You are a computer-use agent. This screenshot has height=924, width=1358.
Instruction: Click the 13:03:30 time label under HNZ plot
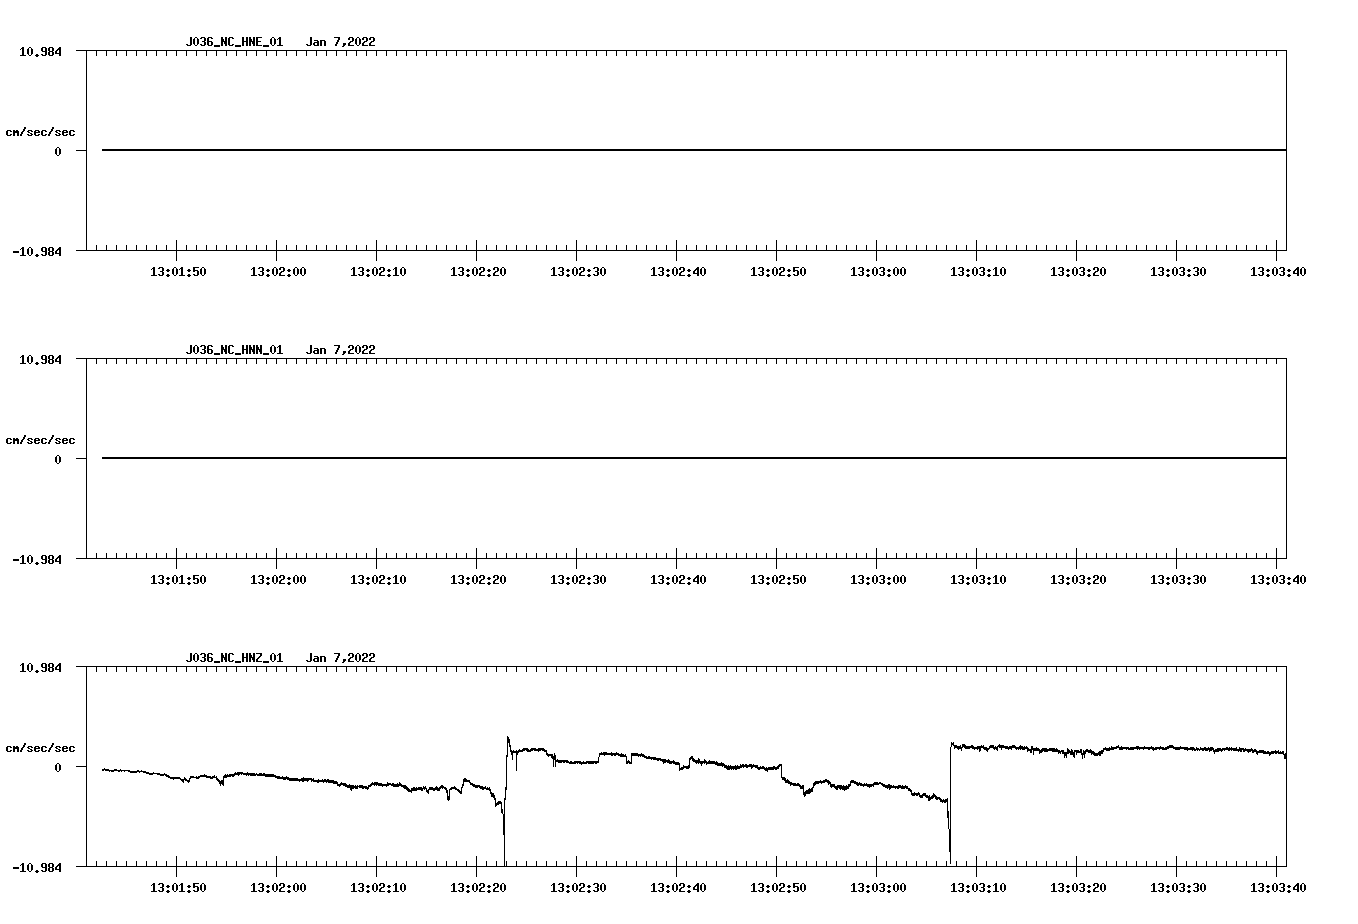point(1178,888)
